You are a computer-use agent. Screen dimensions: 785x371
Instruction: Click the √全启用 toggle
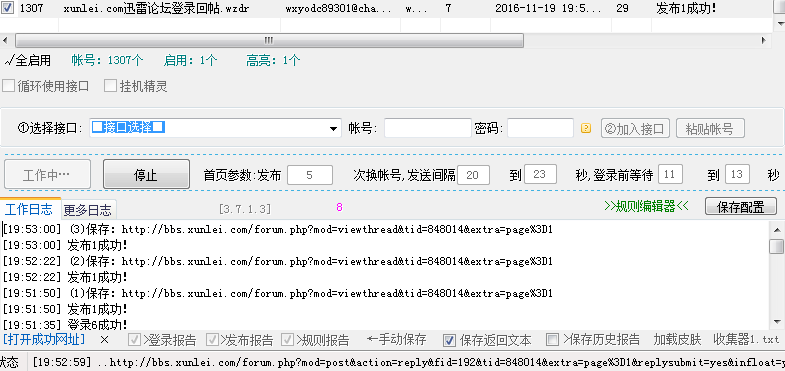pyautogui.click(x=28, y=61)
